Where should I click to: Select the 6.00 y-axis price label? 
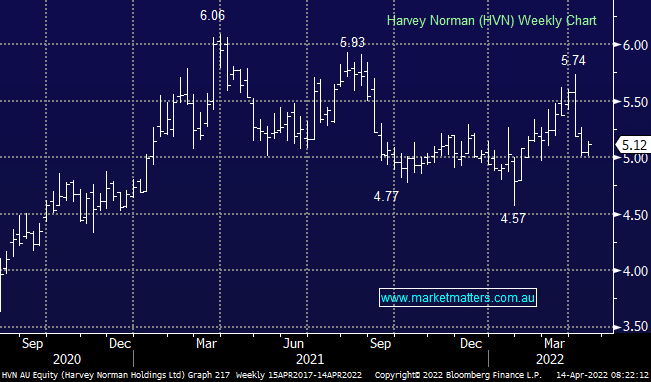point(635,45)
